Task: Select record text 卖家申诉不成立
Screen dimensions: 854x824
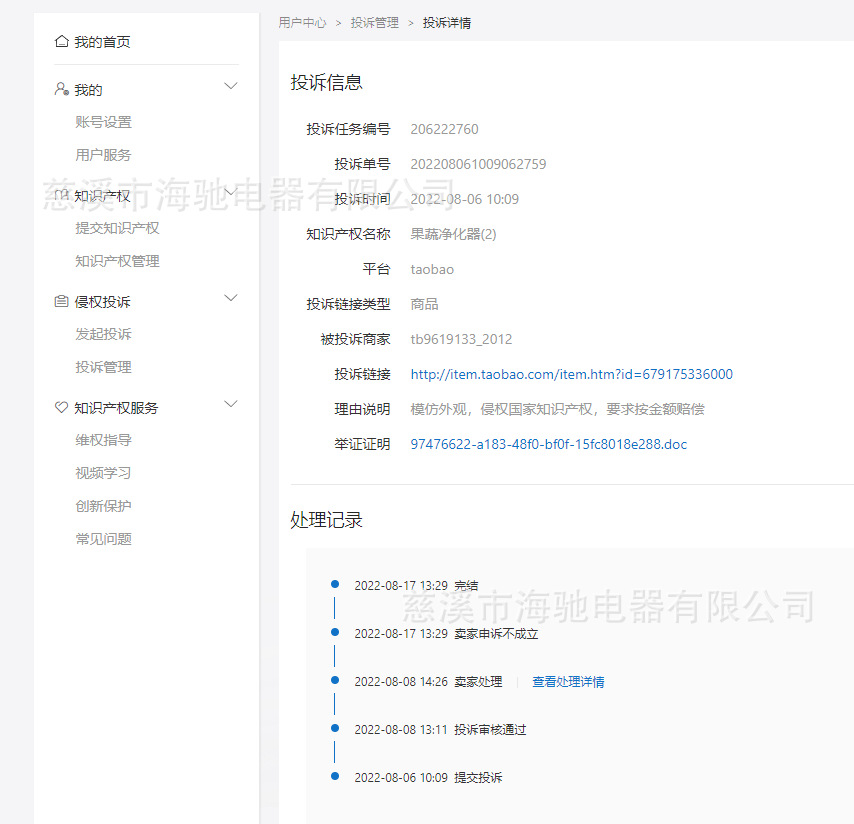Action: pyautogui.click(x=496, y=634)
